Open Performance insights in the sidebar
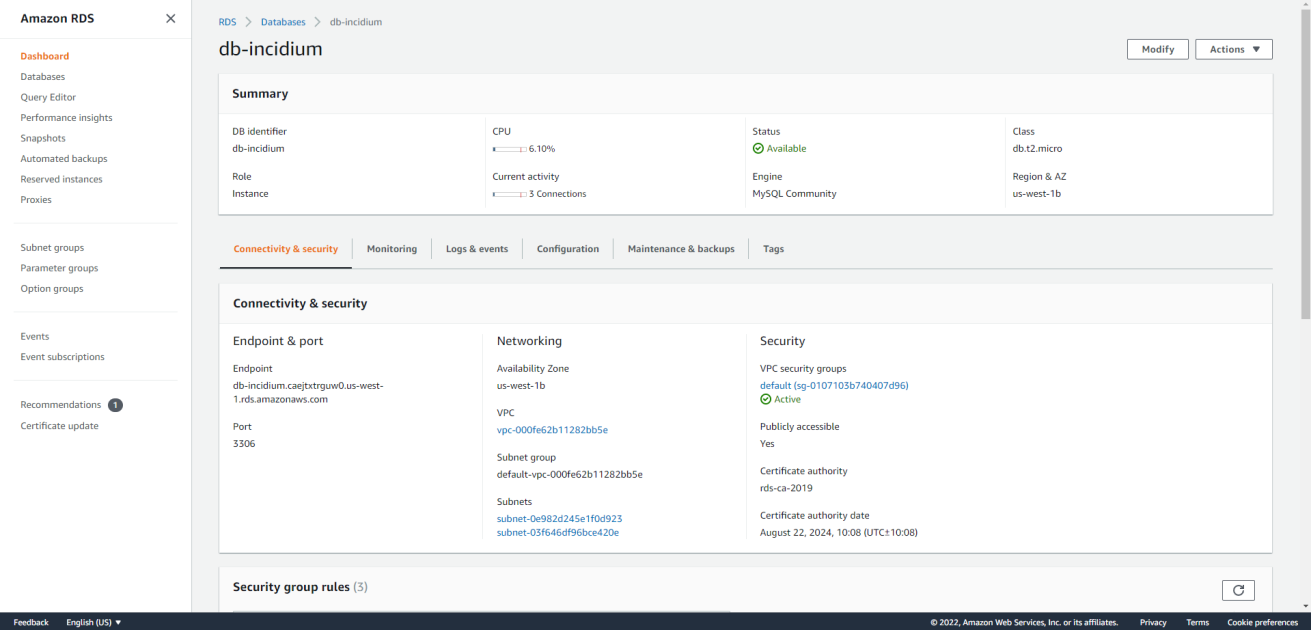This screenshot has width=1311, height=630. pyautogui.click(x=67, y=118)
